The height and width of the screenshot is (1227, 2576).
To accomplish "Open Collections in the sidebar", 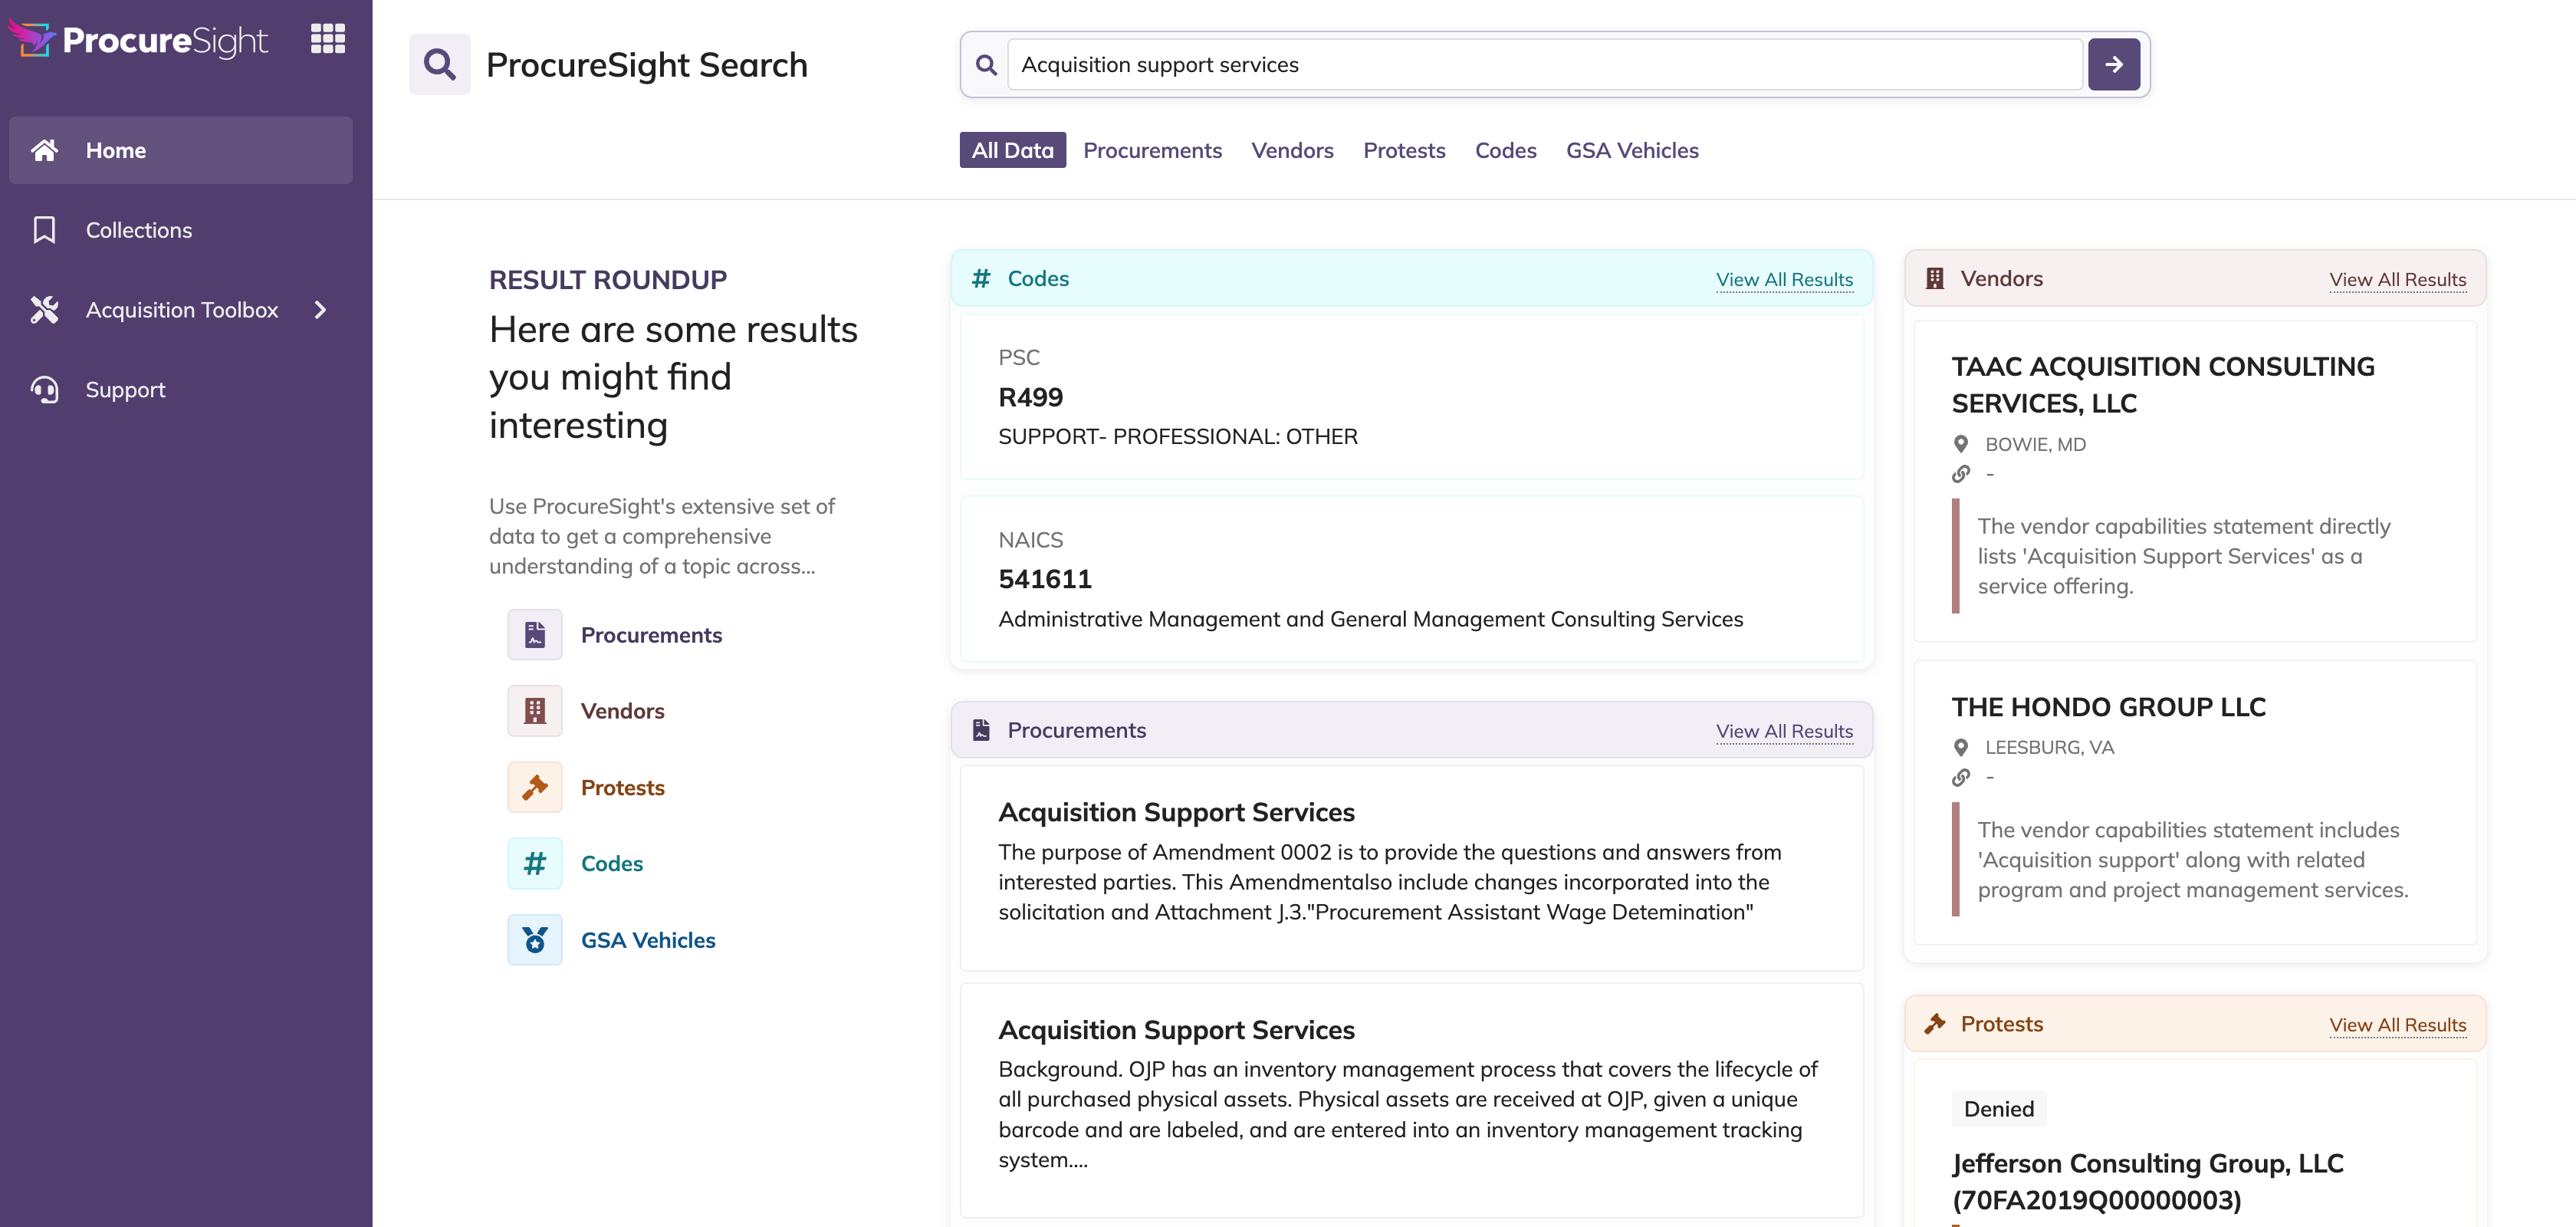I will (x=180, y=230).
